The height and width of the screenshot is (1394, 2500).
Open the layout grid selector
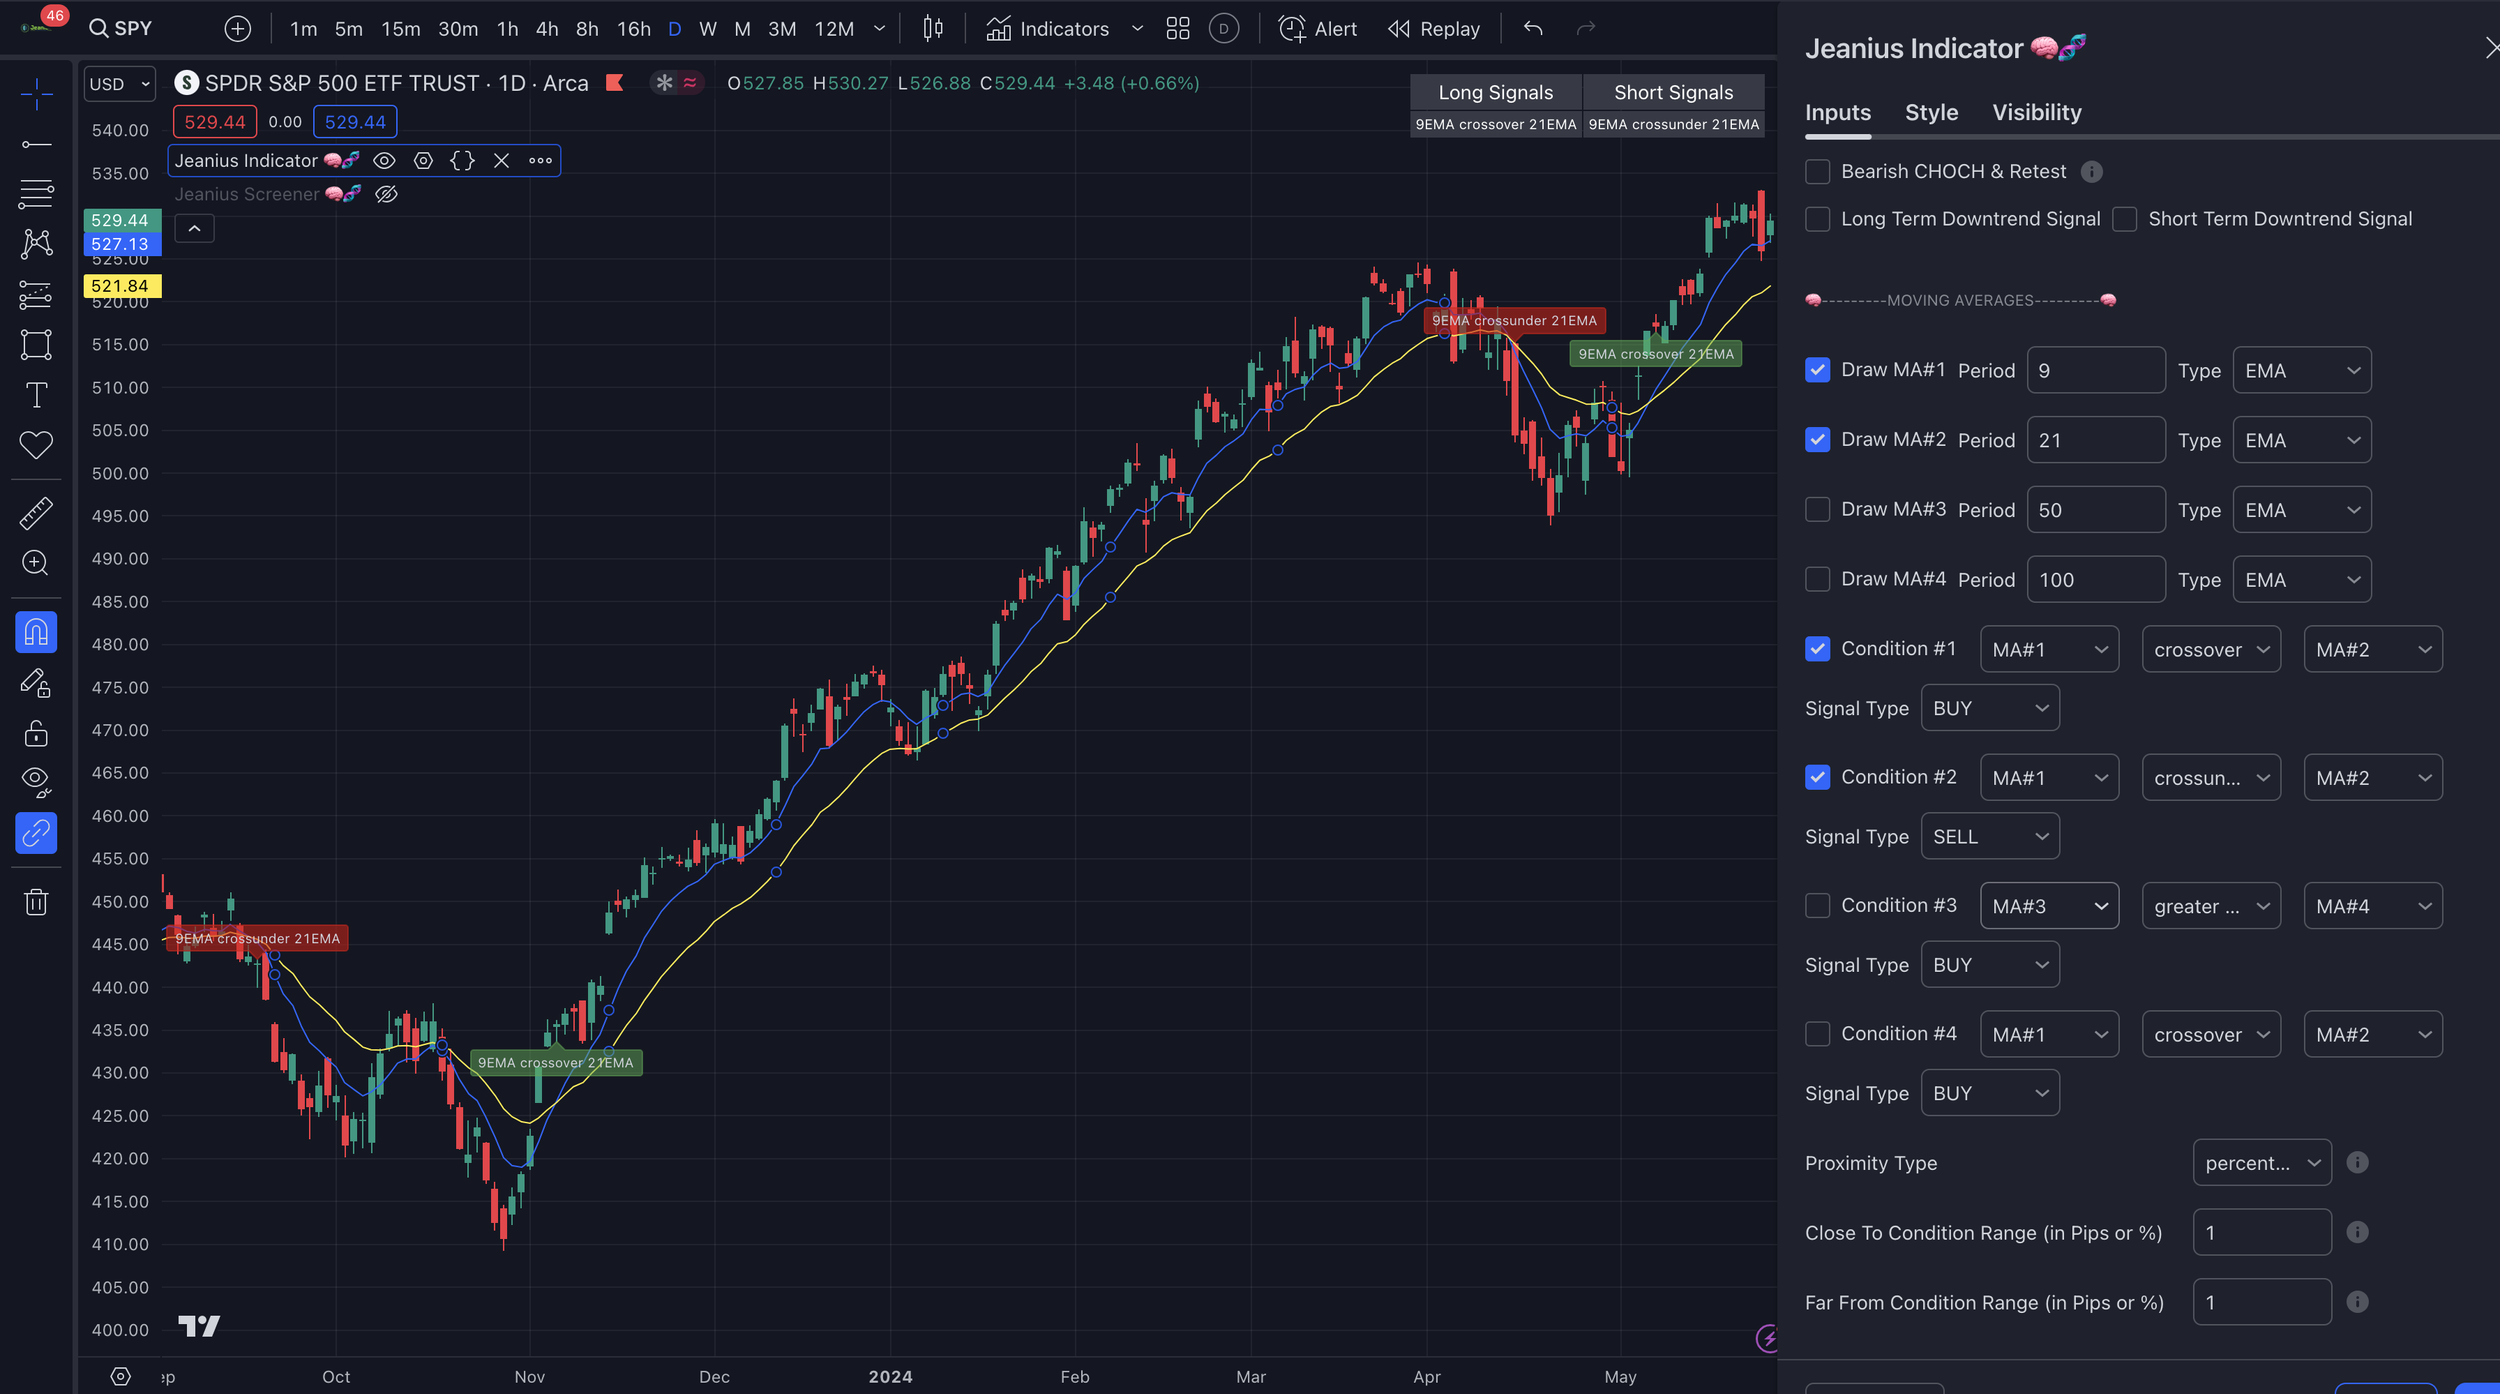coord(1178,28)
